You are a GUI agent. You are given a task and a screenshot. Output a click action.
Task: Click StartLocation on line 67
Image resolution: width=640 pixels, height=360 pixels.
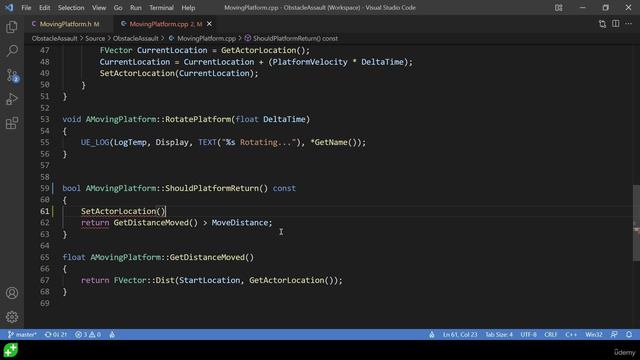[210, 280]
